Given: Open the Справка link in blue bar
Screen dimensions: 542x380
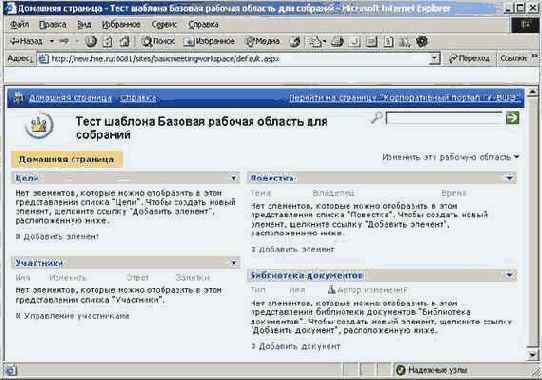Looking at the screenshot, I should tap(138, 98).
